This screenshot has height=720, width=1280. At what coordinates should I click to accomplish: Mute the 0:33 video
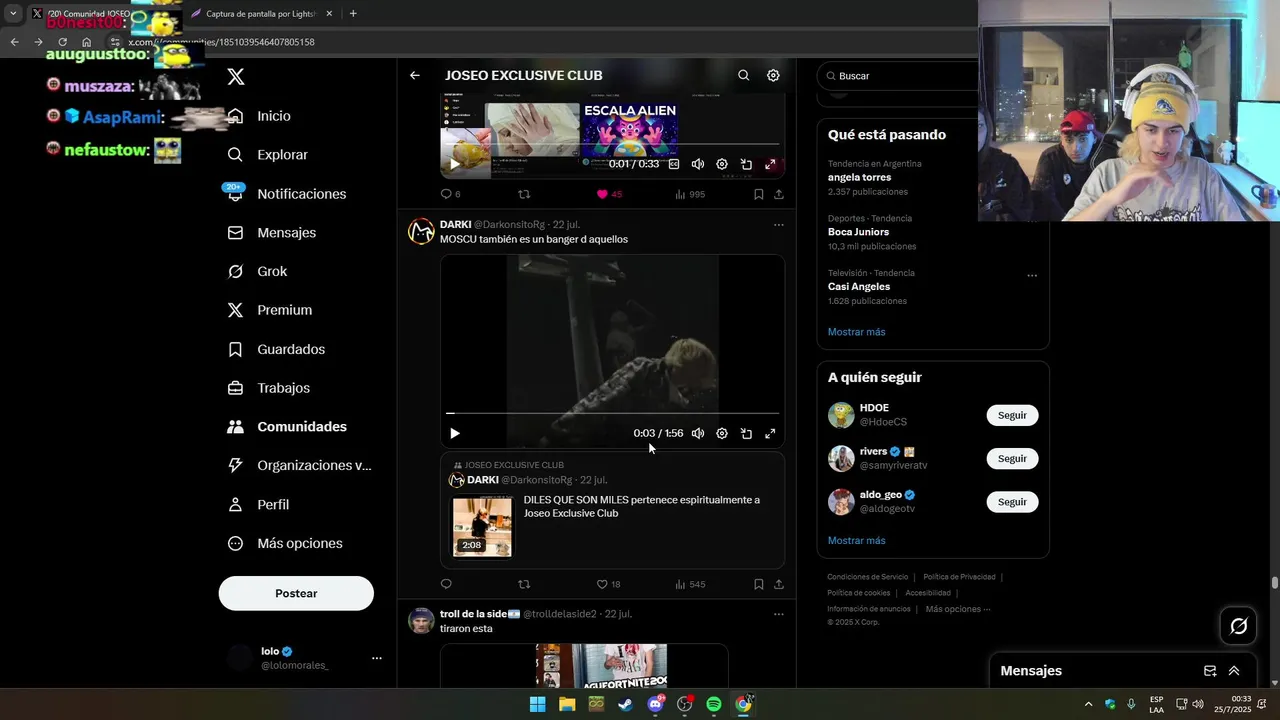(698, 164)
